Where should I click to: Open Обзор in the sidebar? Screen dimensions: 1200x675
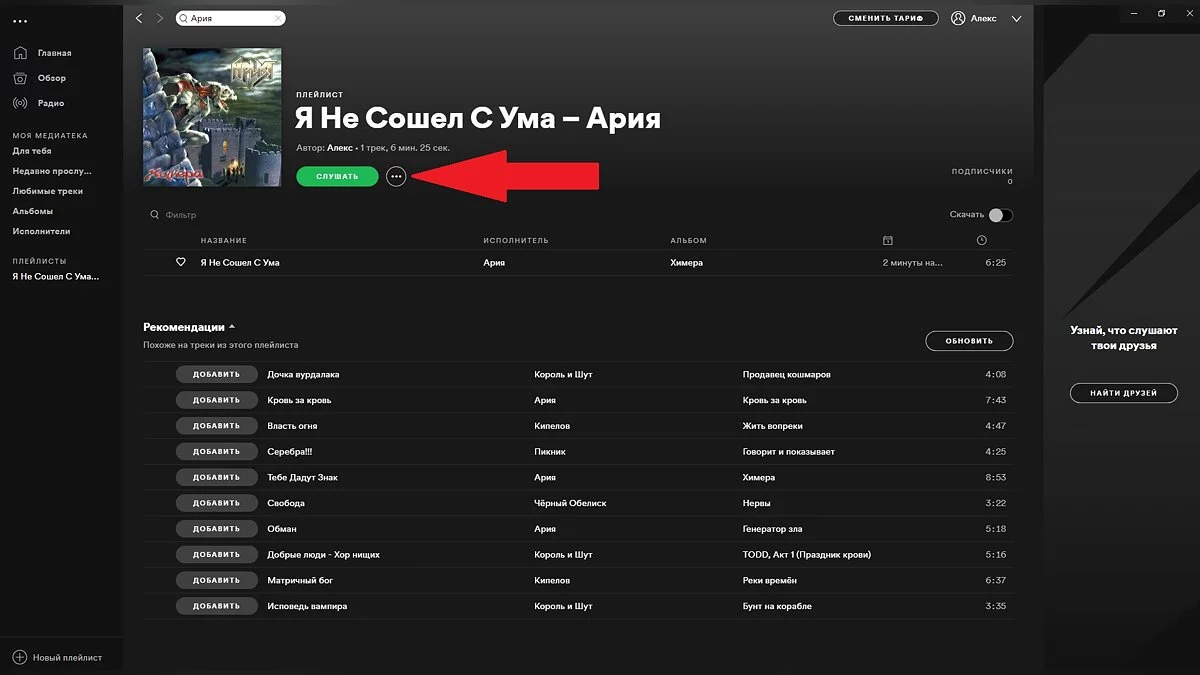coord(52,78)
